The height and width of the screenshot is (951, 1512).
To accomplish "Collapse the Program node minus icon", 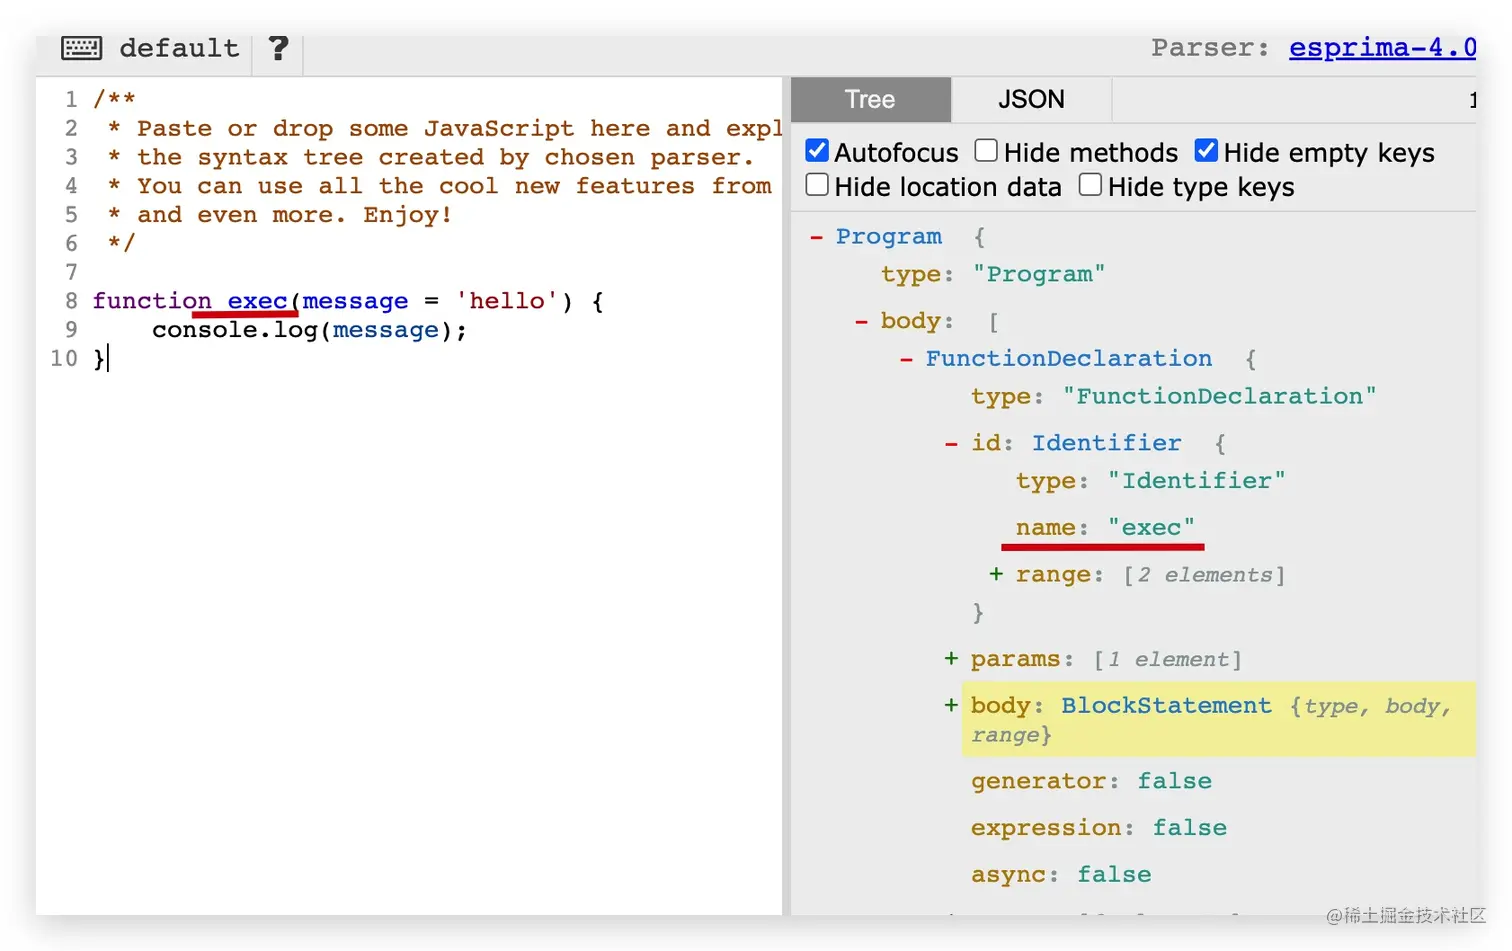I will click(x=816, y=237).
